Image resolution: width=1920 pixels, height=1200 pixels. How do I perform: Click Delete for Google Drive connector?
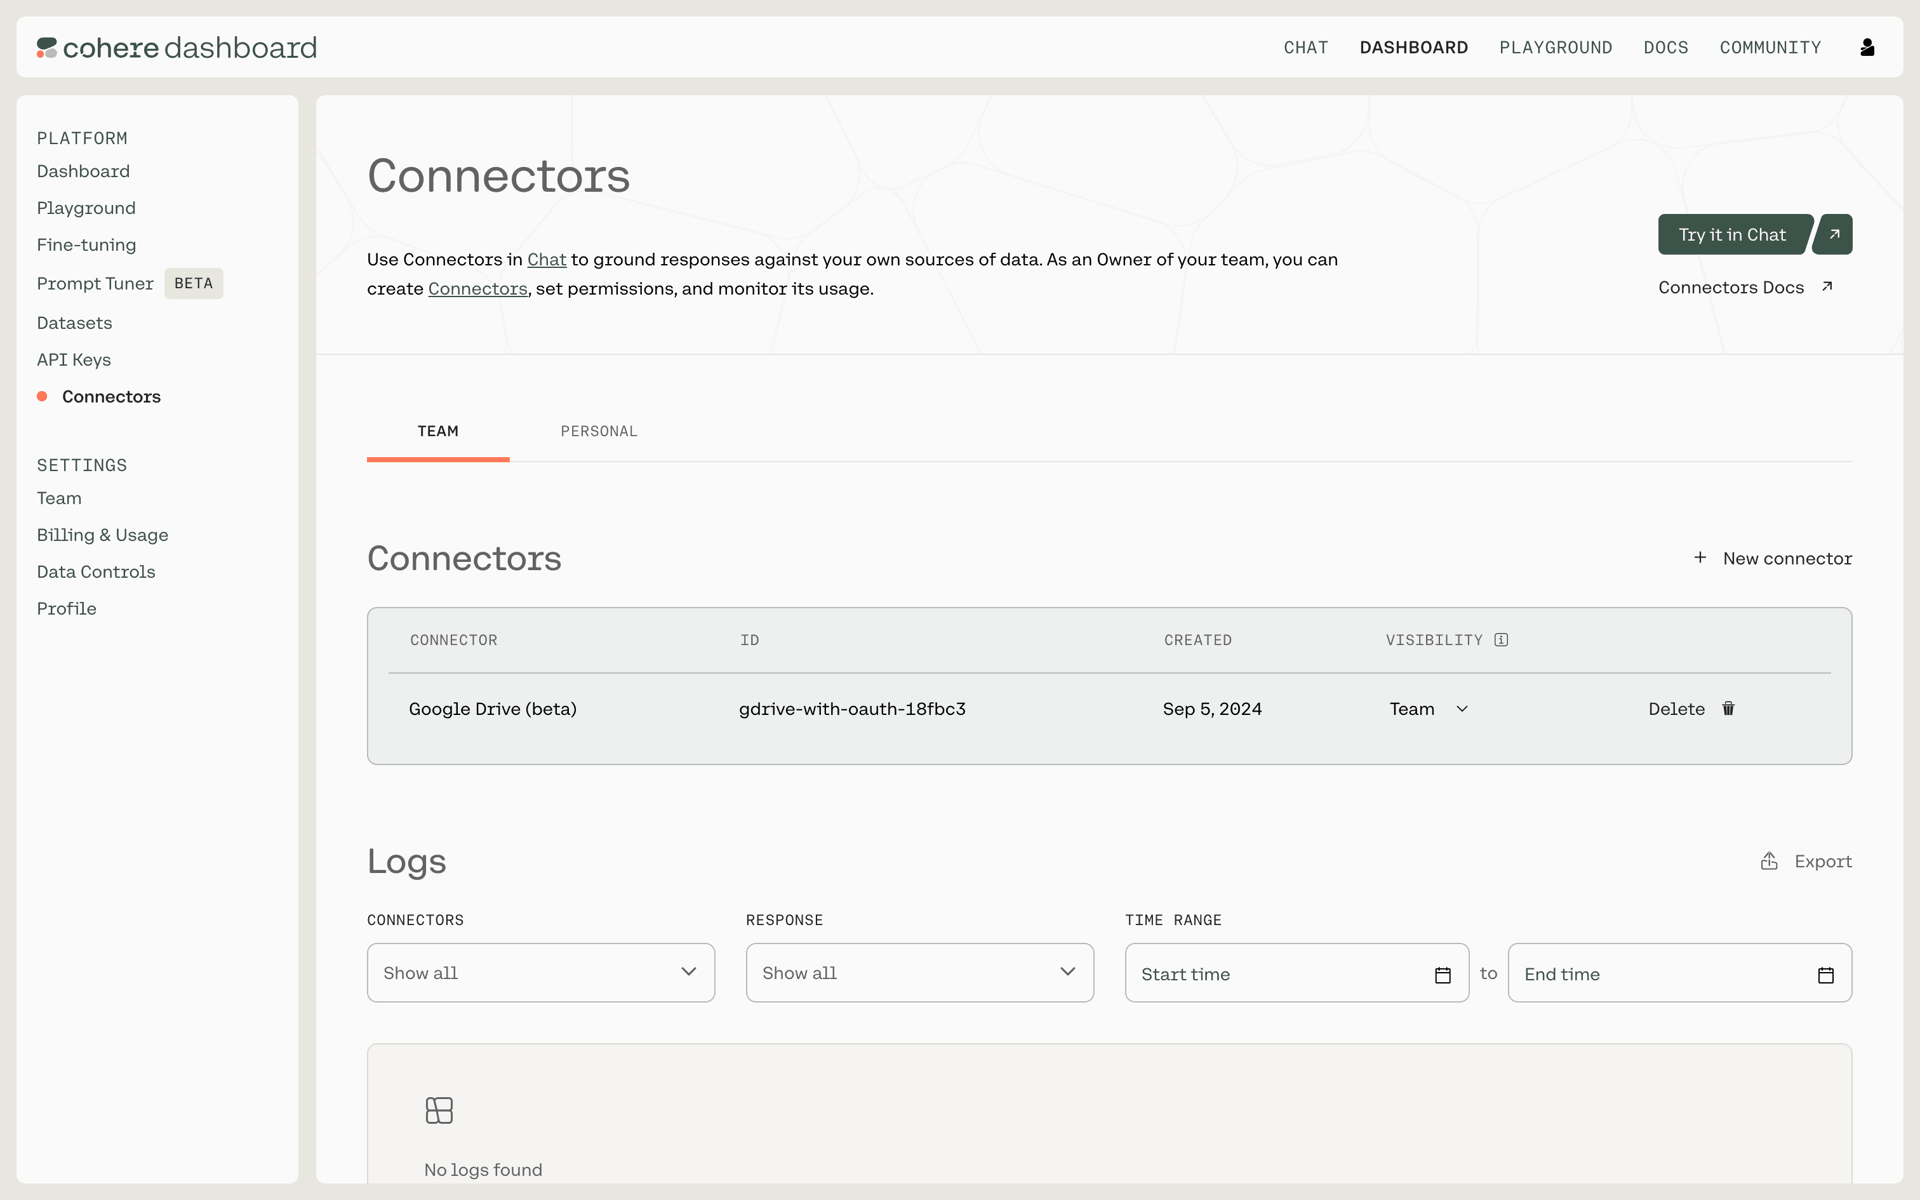tap(1692, 709)
